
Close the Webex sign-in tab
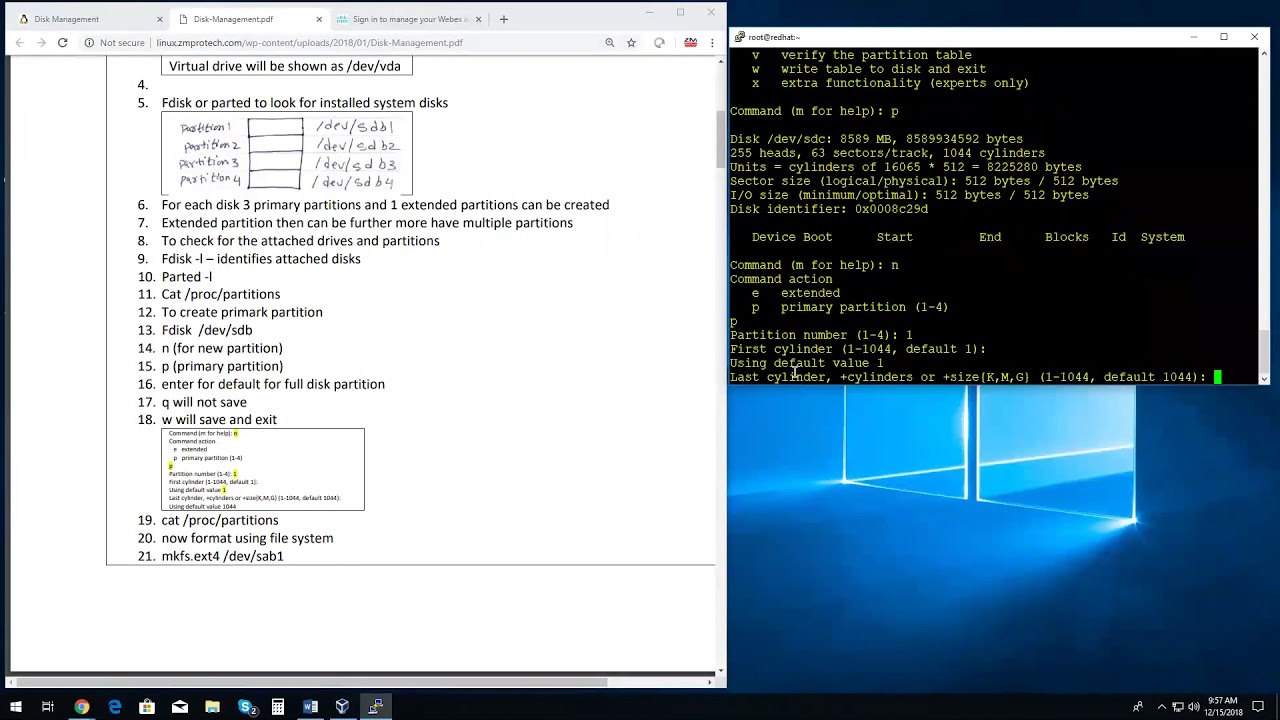coord(478,19)
